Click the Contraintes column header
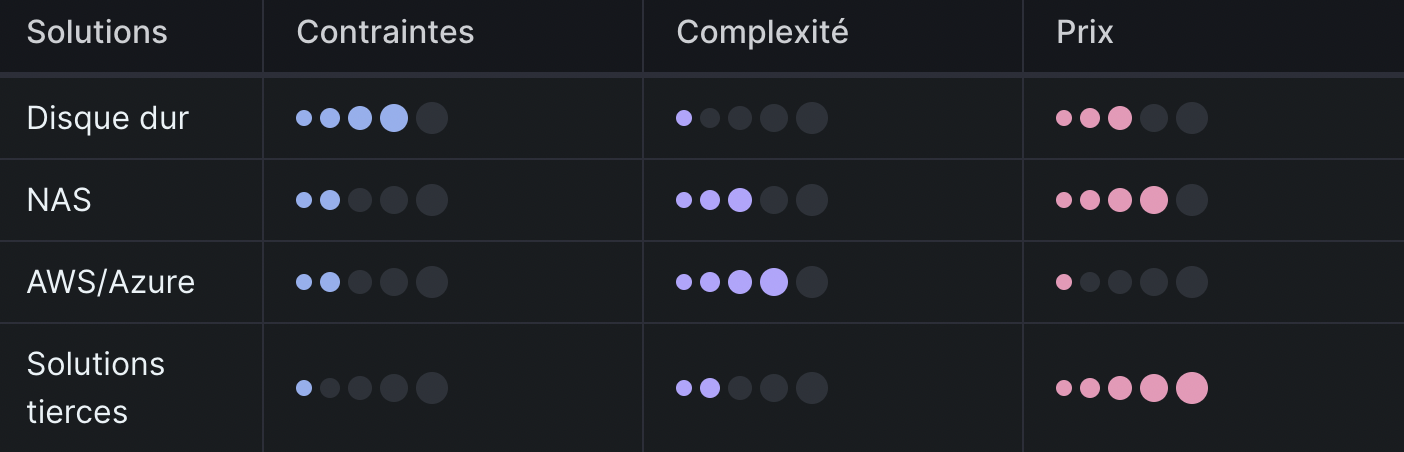Image resolution: width=1404 pixels, height=452 pixels. 385,32
